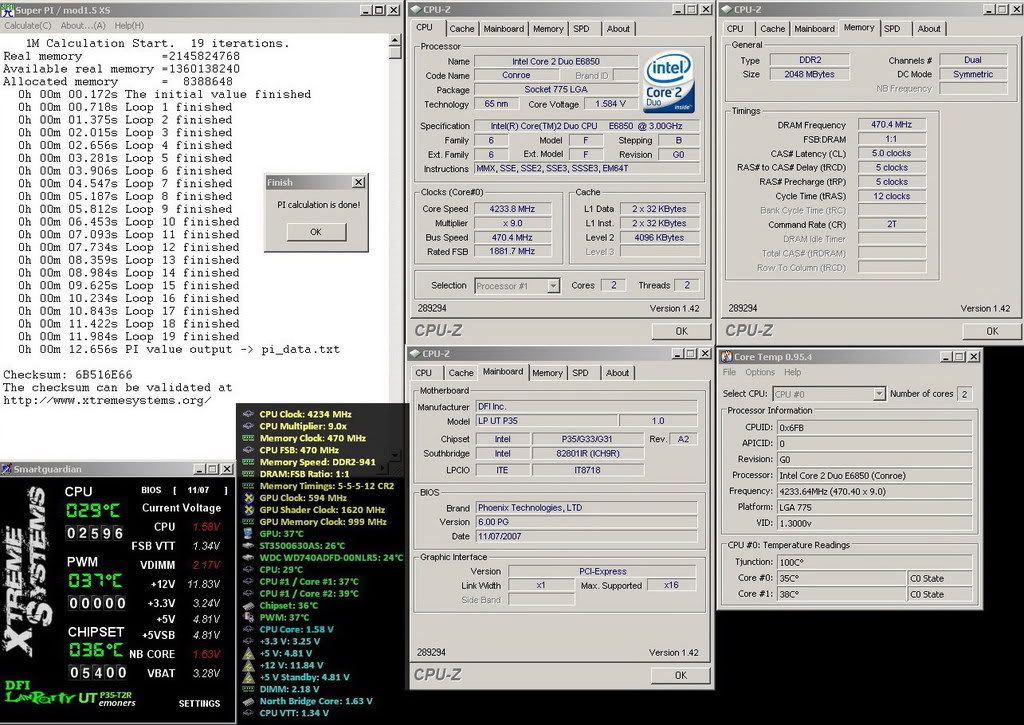Screen dimensions: 1024x725
Task: Click the Tjunction value 100C° in Core Temp
Action: point(874,562)
